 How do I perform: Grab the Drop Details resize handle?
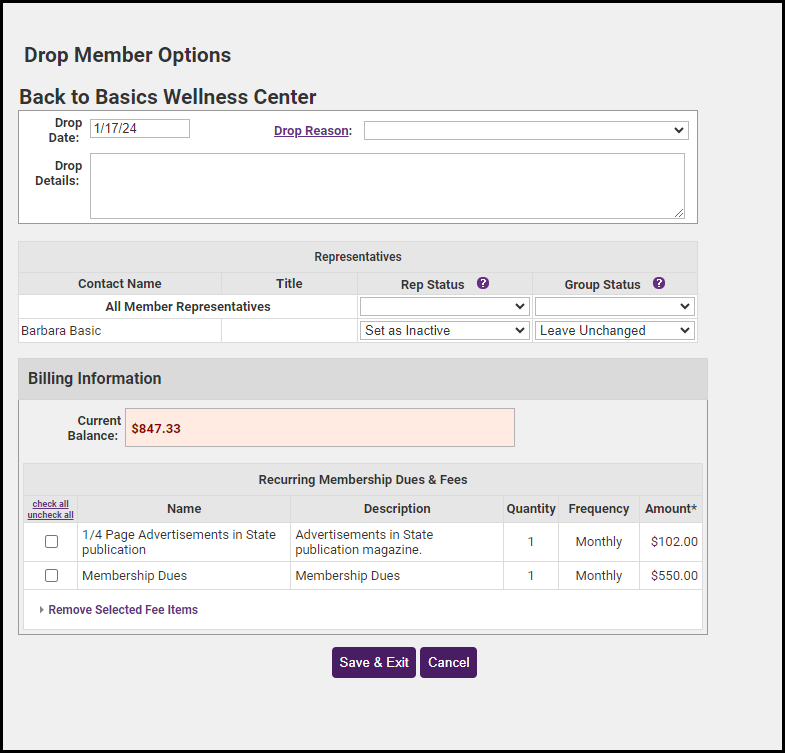(679, 213)
